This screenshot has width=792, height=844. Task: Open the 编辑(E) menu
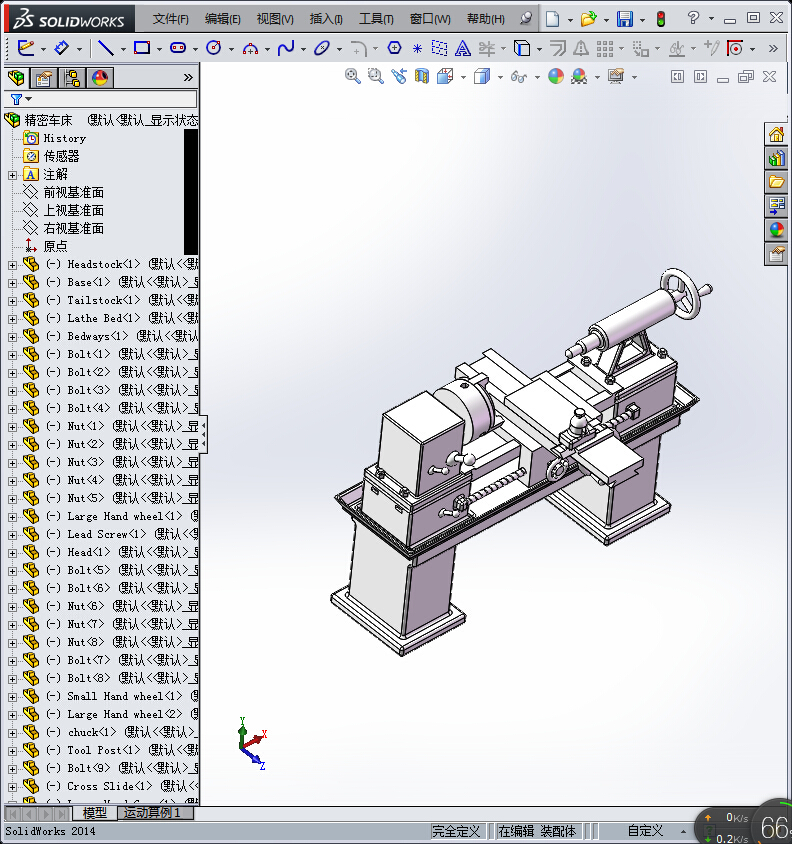point(222,19)
